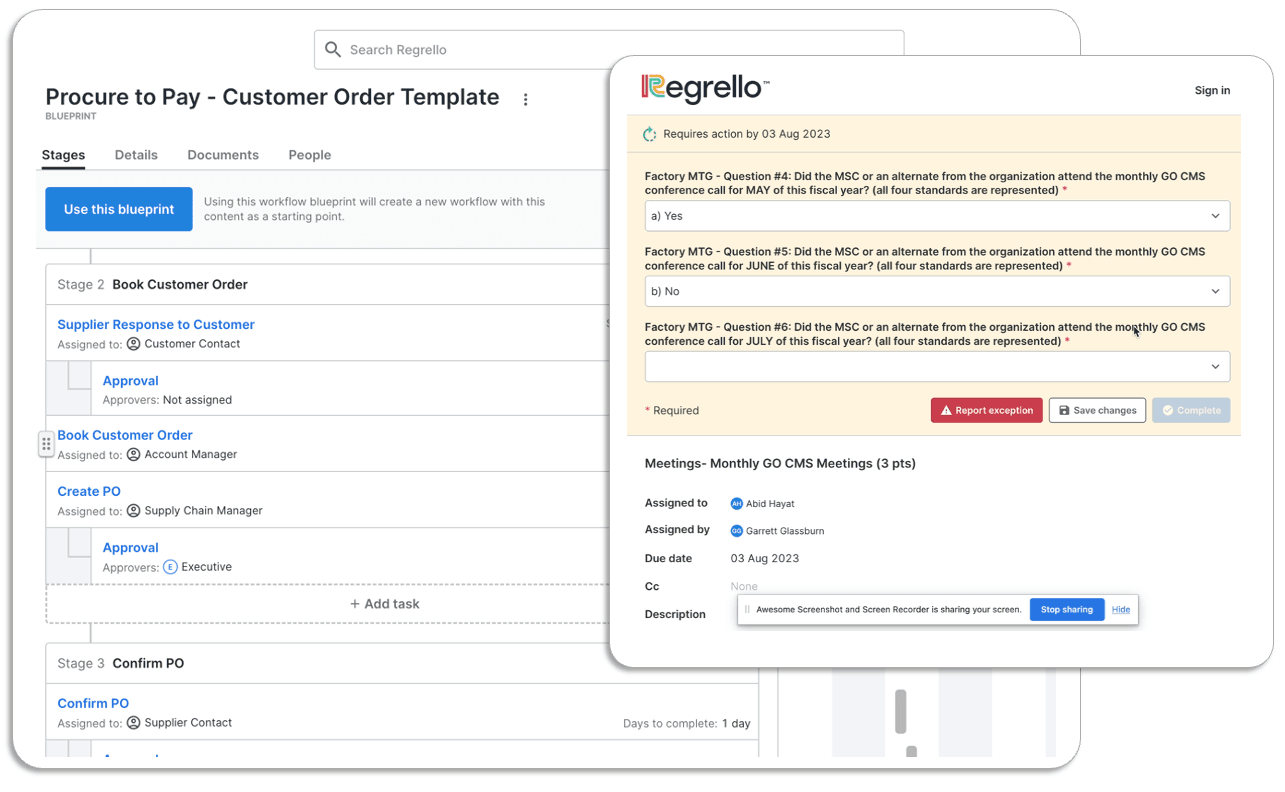Open the Question #4 dropdown showing Yes
Screen dimensions: 1285x792
click(x=937, y=216)
